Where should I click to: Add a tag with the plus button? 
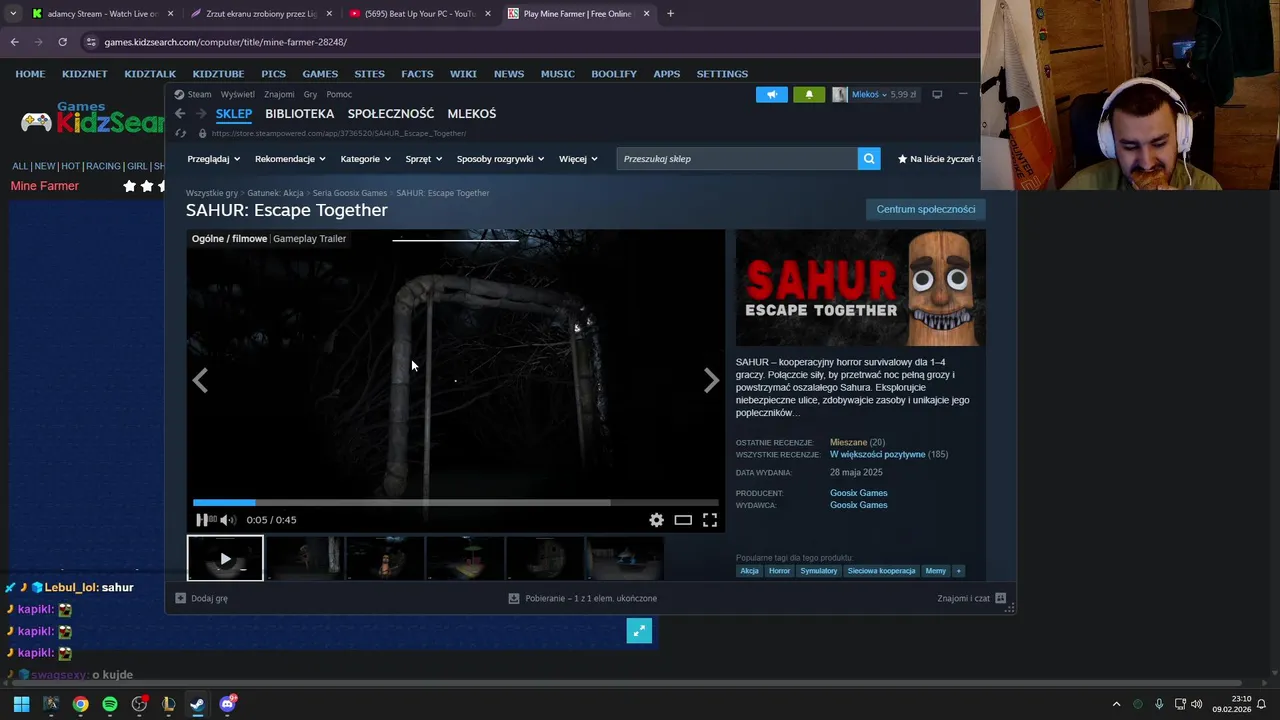(958, 571)
